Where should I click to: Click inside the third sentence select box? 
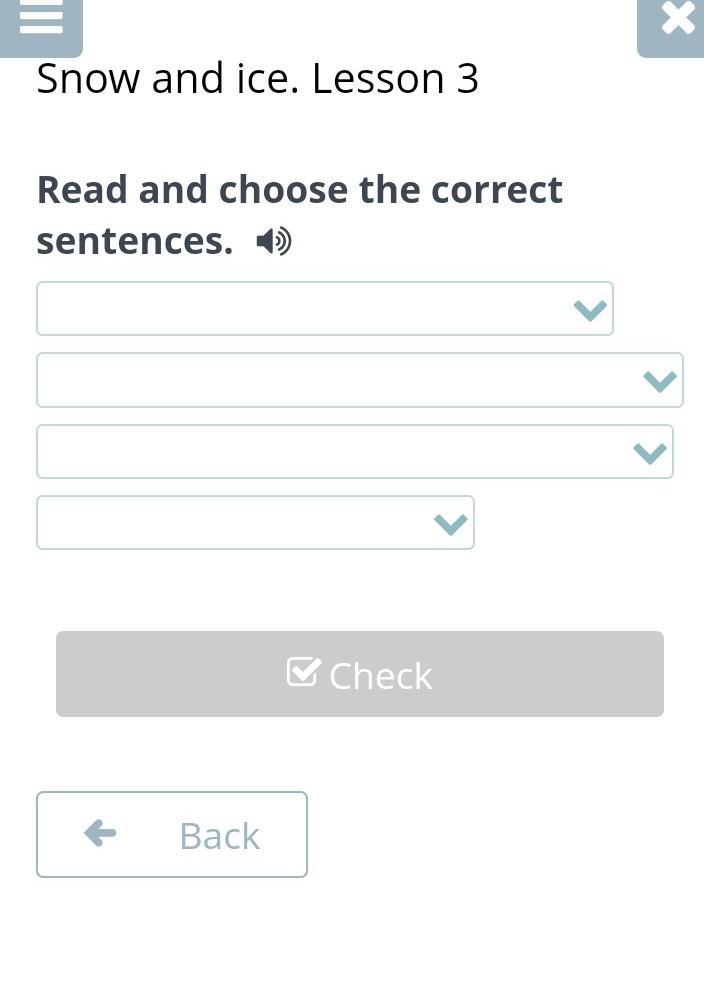pos(320,452)
